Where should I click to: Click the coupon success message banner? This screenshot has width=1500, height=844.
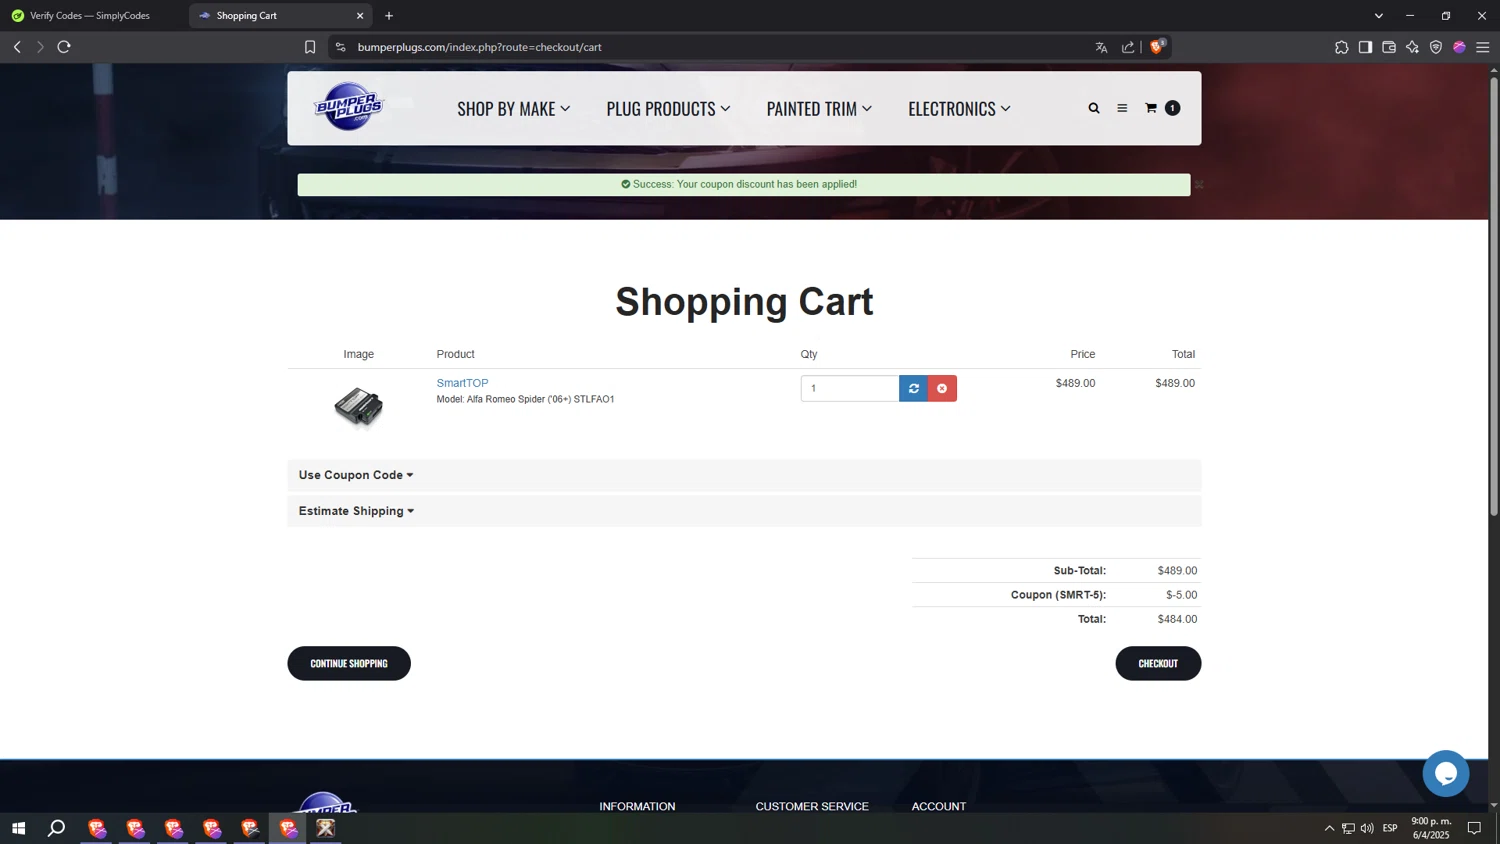[744, 185]
